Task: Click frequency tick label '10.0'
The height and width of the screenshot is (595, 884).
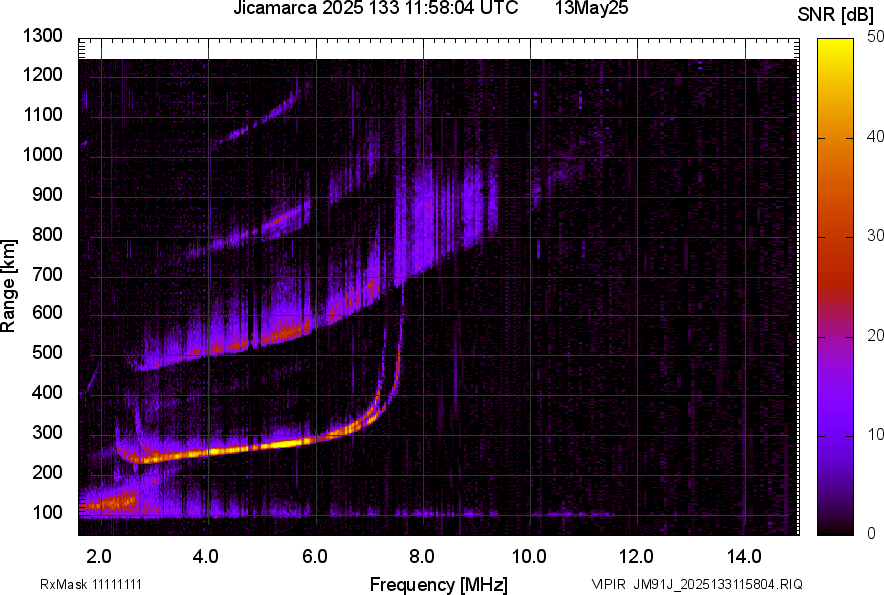Action: 529,557
